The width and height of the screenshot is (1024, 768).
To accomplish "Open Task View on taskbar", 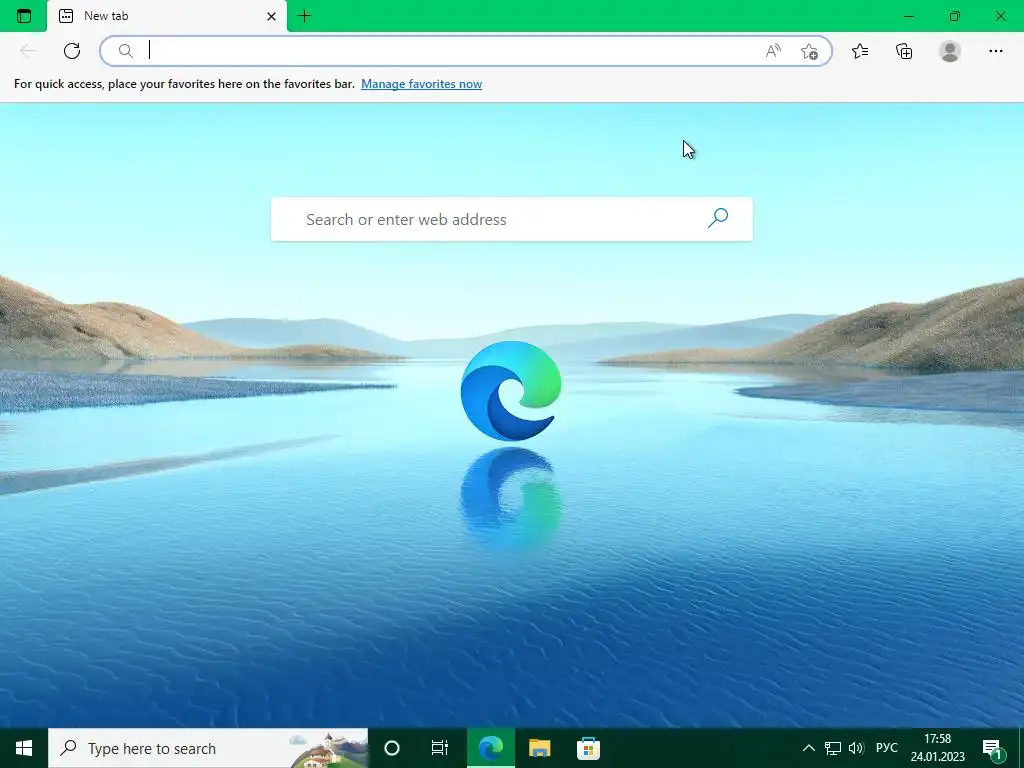I will pos(440,748).
